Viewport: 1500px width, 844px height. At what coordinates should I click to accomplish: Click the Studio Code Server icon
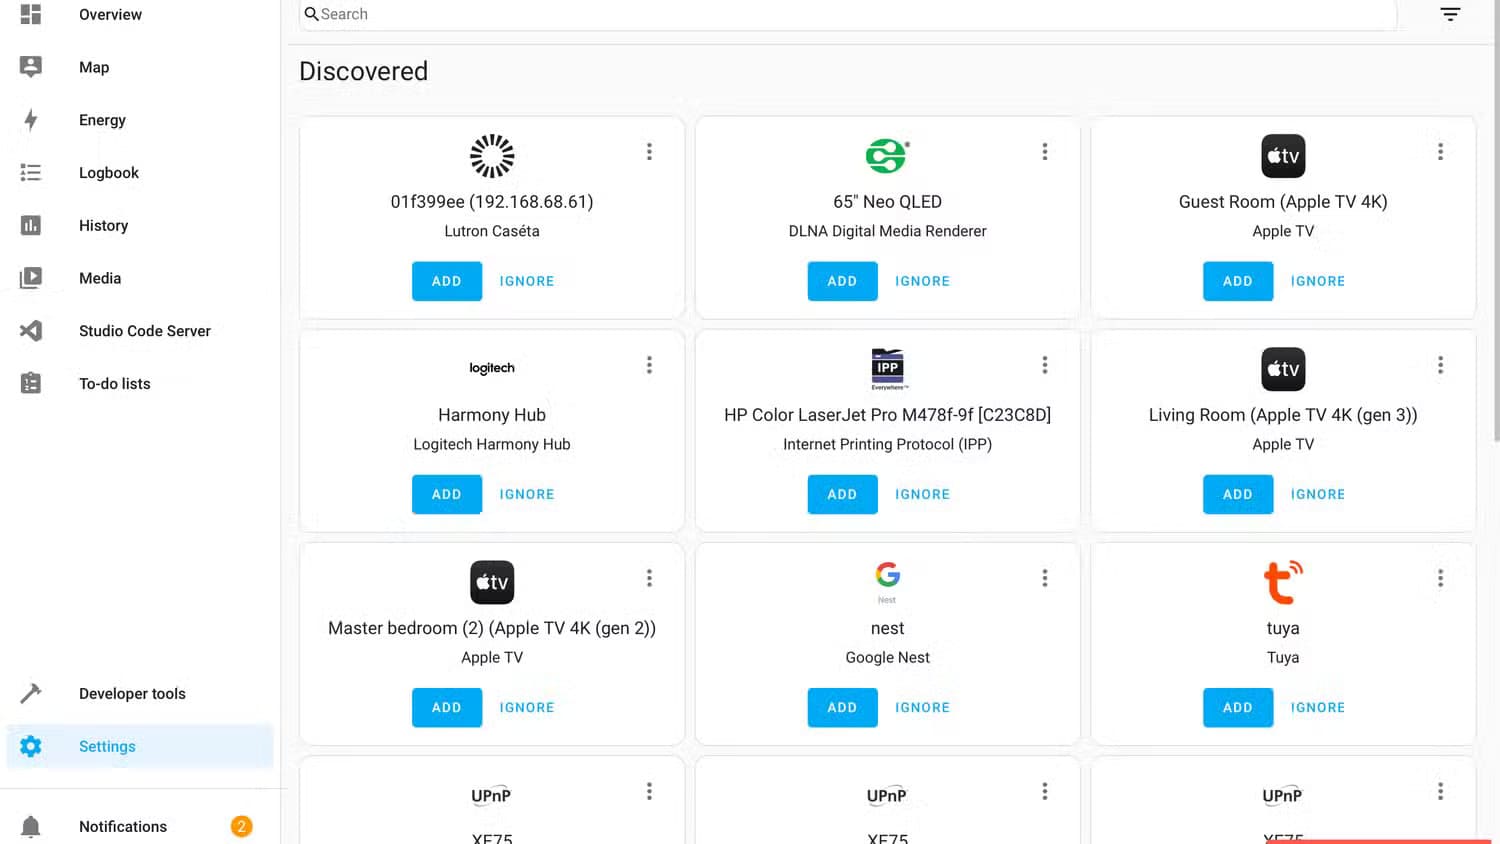point(31,331)
